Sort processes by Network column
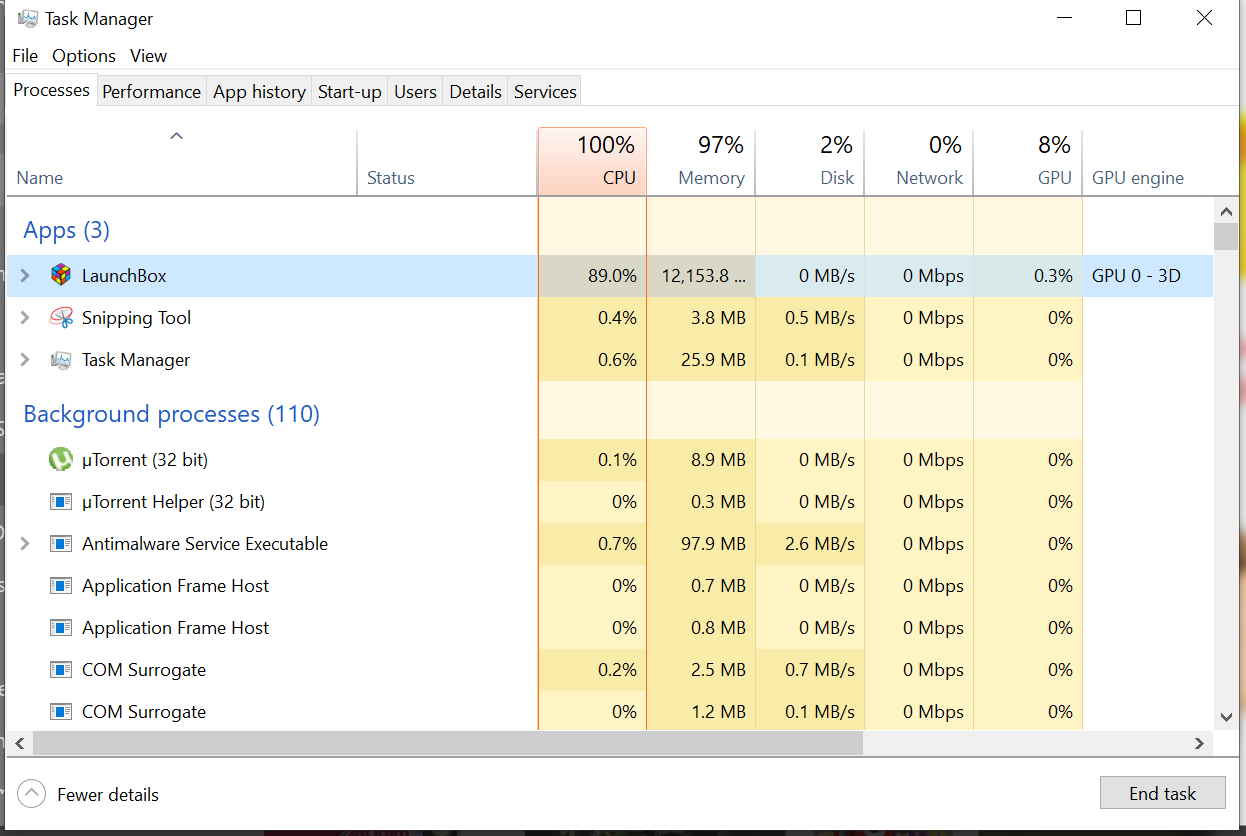This screenshot has height=836, width=1246. tap(919, 161)
